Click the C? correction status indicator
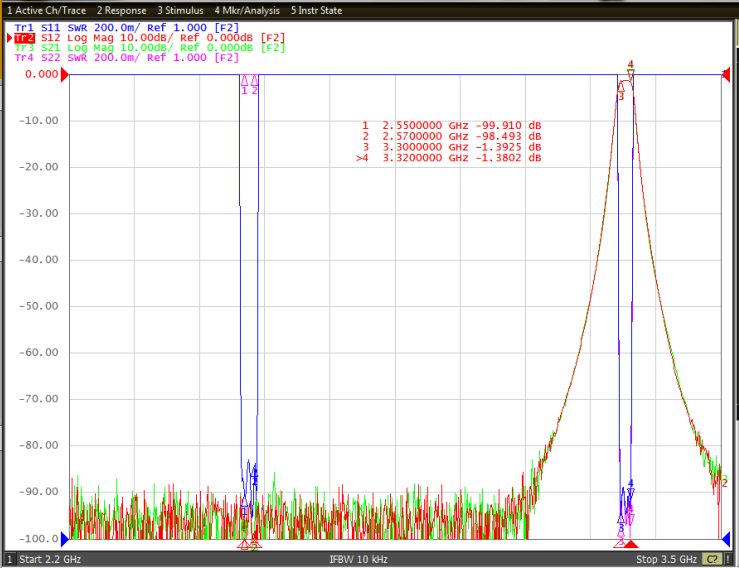 712,560
